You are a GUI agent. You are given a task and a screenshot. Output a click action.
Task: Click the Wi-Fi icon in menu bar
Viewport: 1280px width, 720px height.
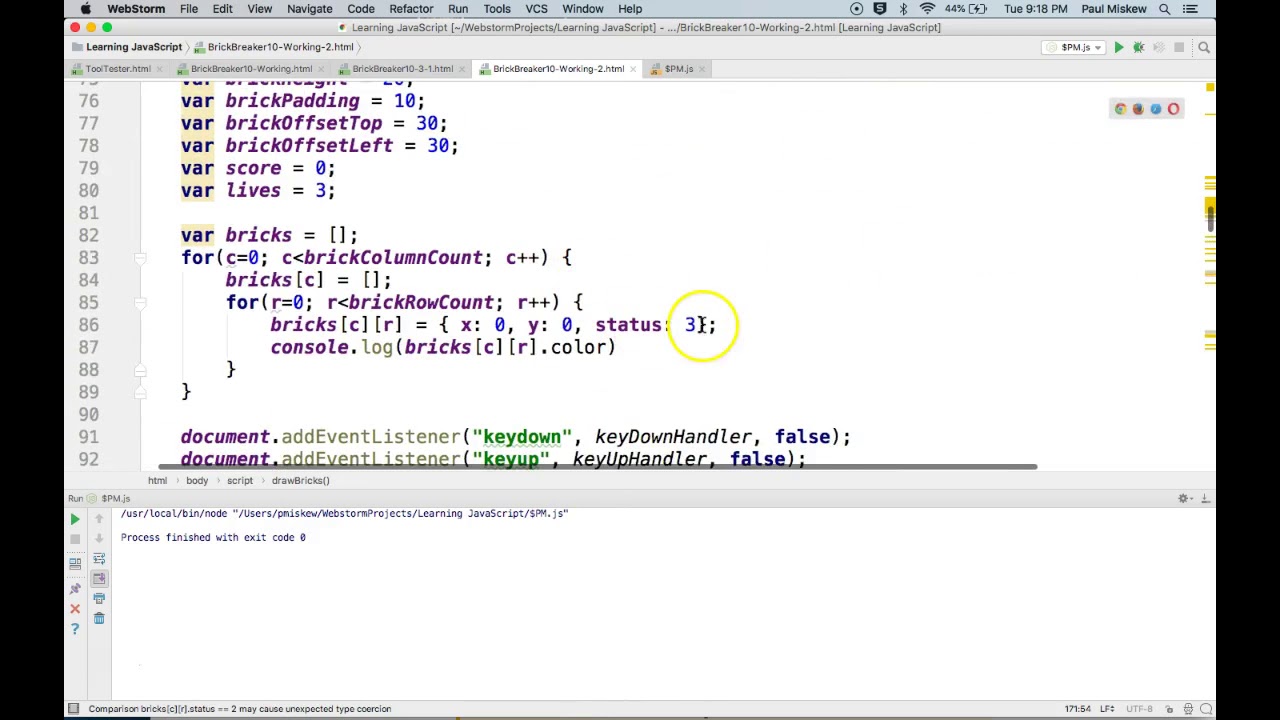coord(927,9)
